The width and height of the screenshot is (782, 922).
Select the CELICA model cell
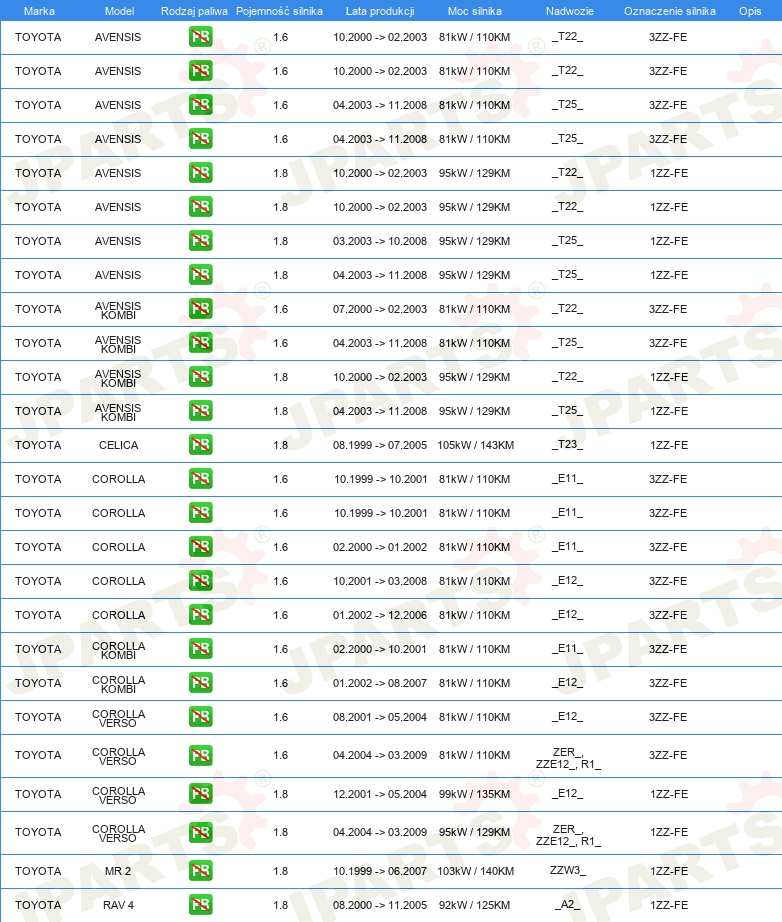[118, 445]
